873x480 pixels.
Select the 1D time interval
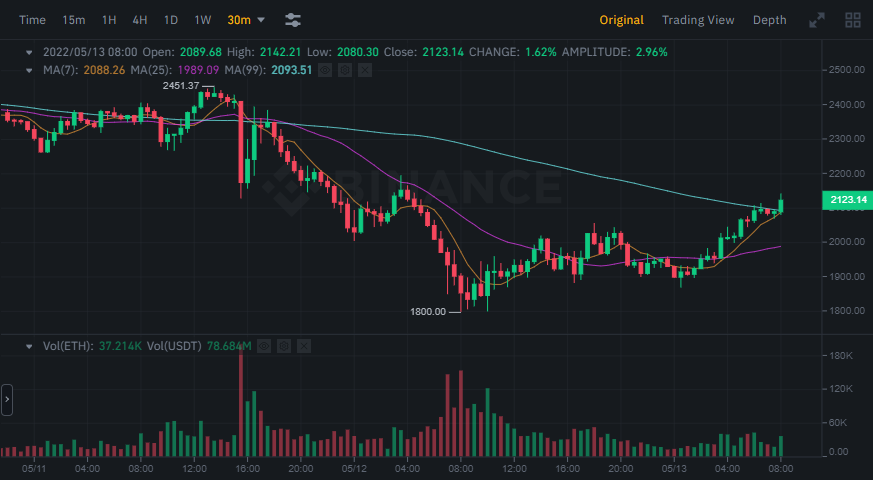coord(171,20)
